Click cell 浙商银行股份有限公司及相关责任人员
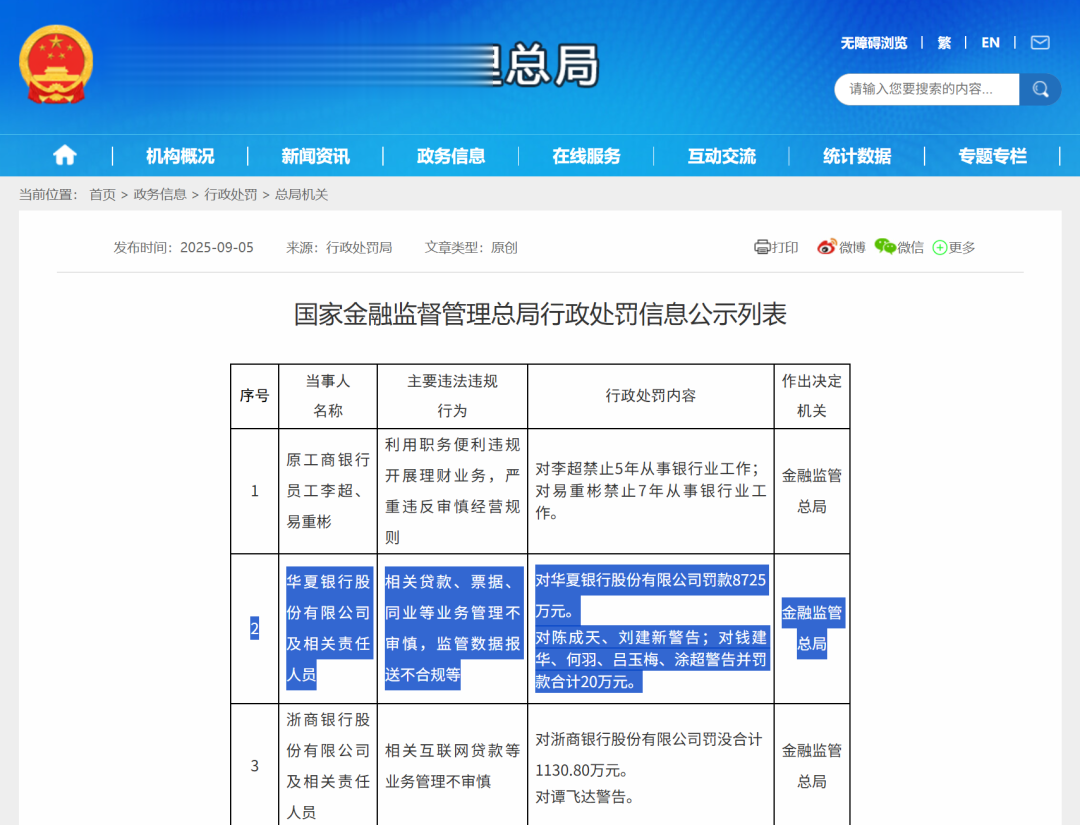The width and height of the screenshot is (1080, 825). coord(328,765)
